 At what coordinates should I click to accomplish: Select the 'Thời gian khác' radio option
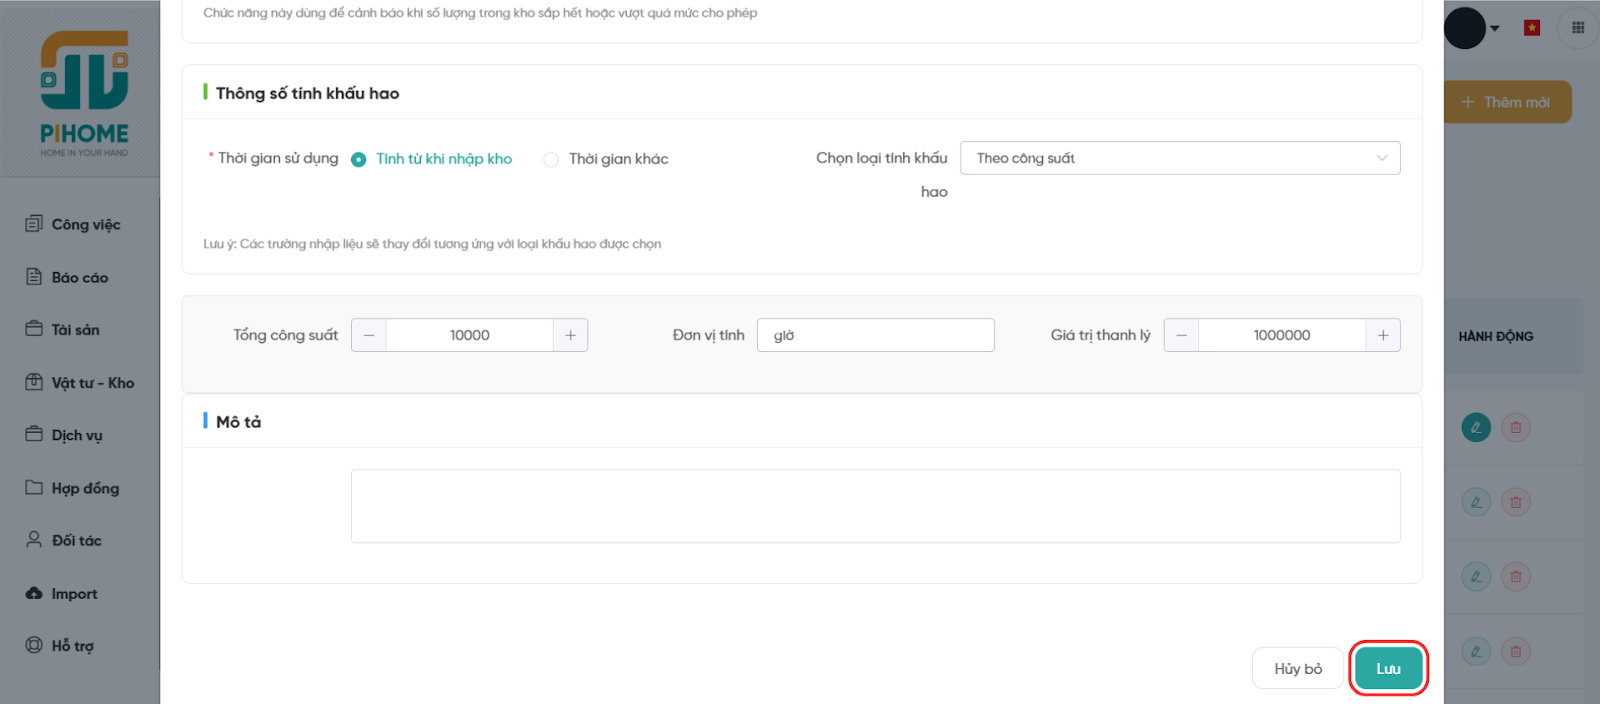[551, 159]
